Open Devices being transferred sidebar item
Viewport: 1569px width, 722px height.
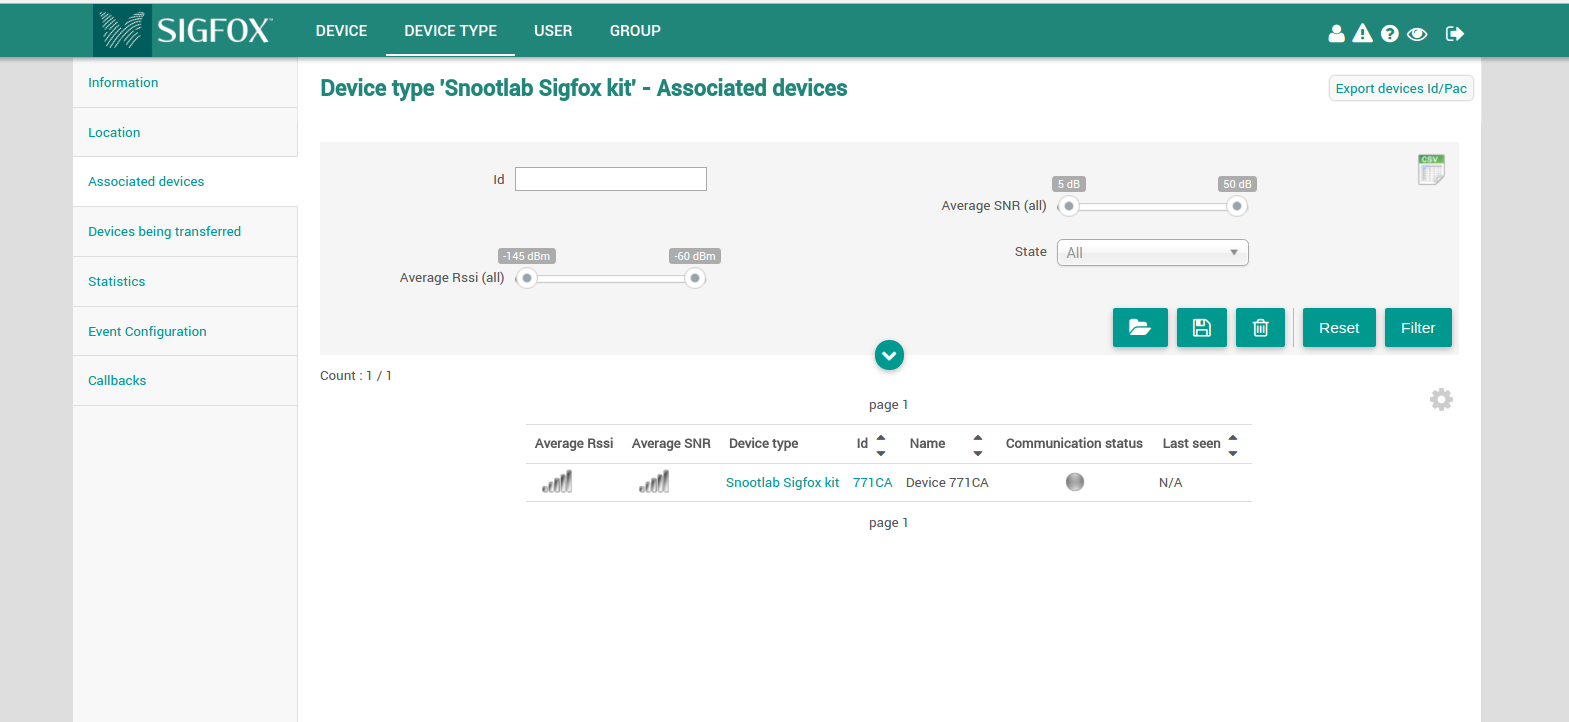coord(185,232)
